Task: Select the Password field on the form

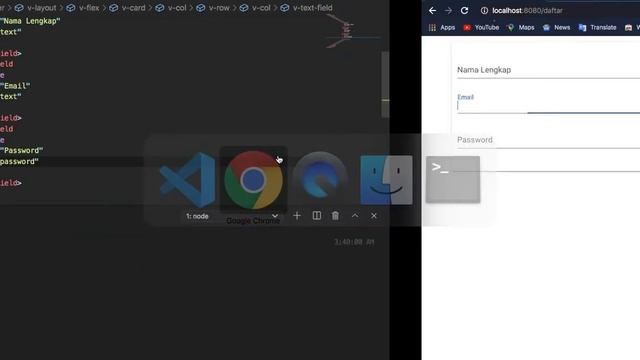Action: pyautogui.click(x=548, y=140)
